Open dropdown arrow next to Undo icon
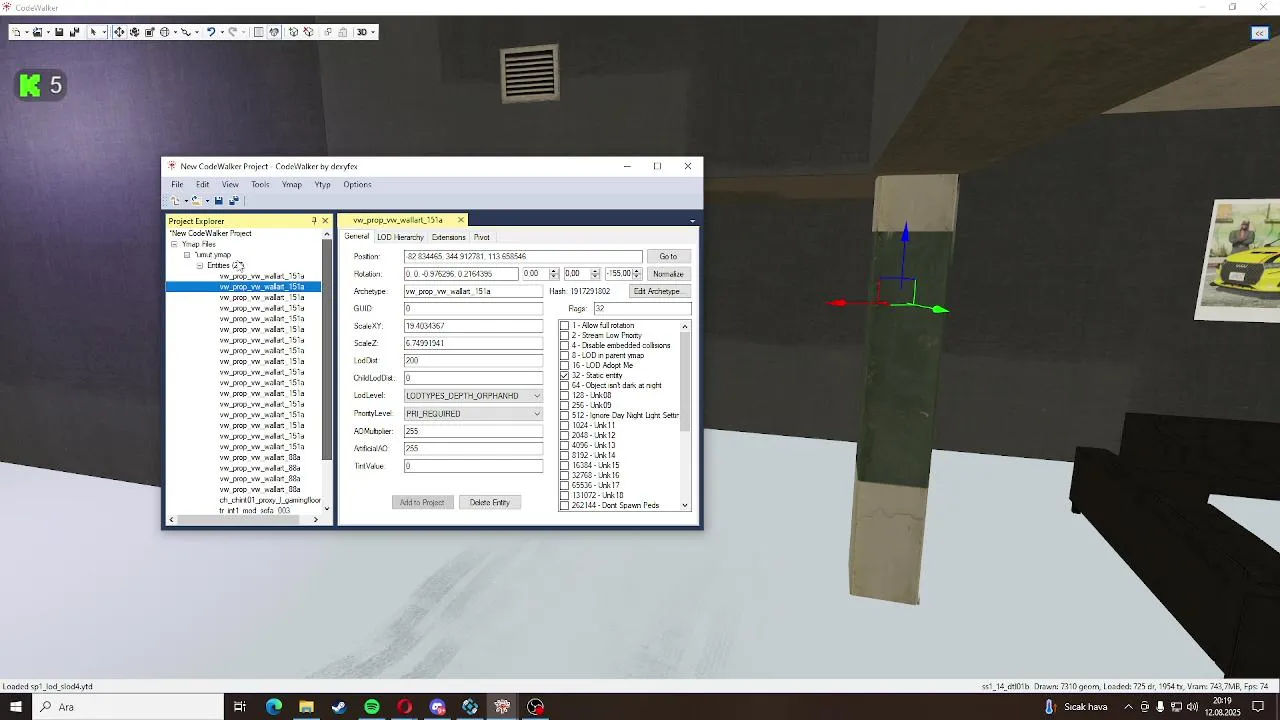 coord(222,32)
